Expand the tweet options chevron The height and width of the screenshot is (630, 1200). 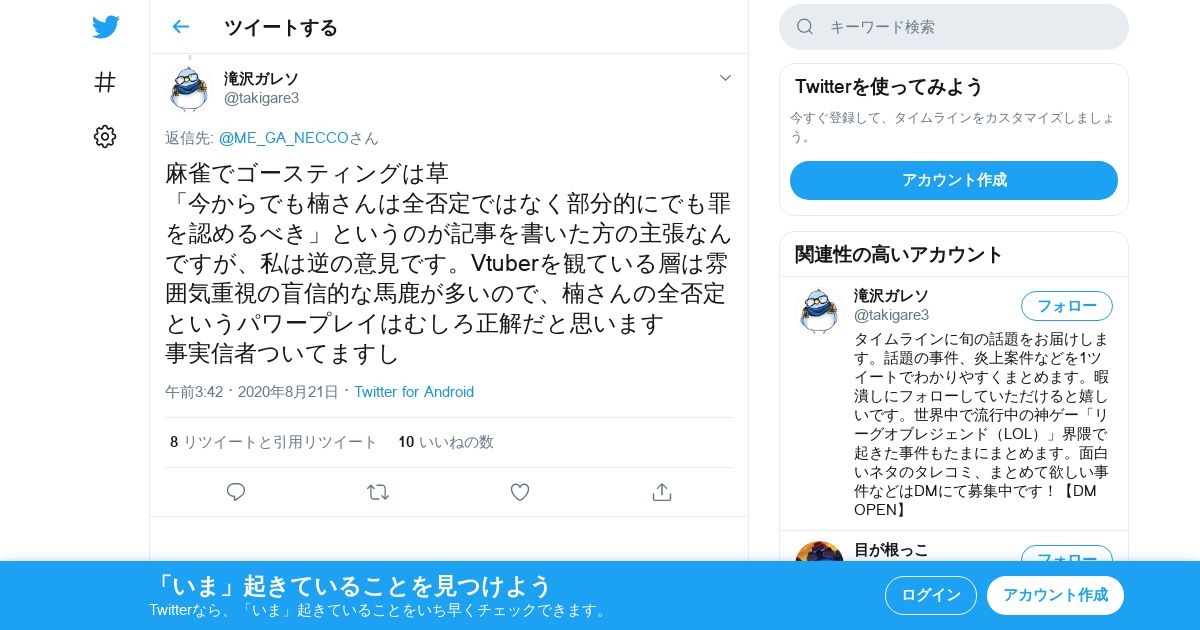click(x=726, y=78)
